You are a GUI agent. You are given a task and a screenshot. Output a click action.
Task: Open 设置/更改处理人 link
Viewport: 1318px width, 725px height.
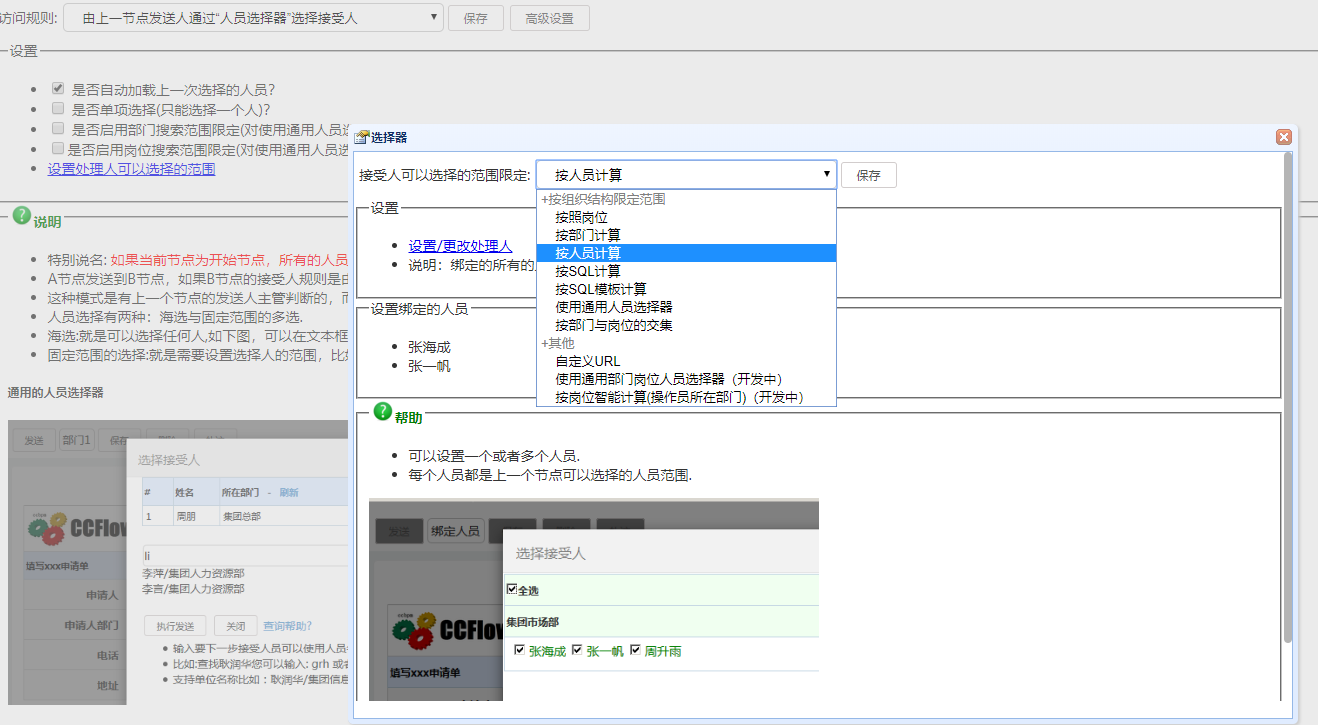tap(460, 246)
